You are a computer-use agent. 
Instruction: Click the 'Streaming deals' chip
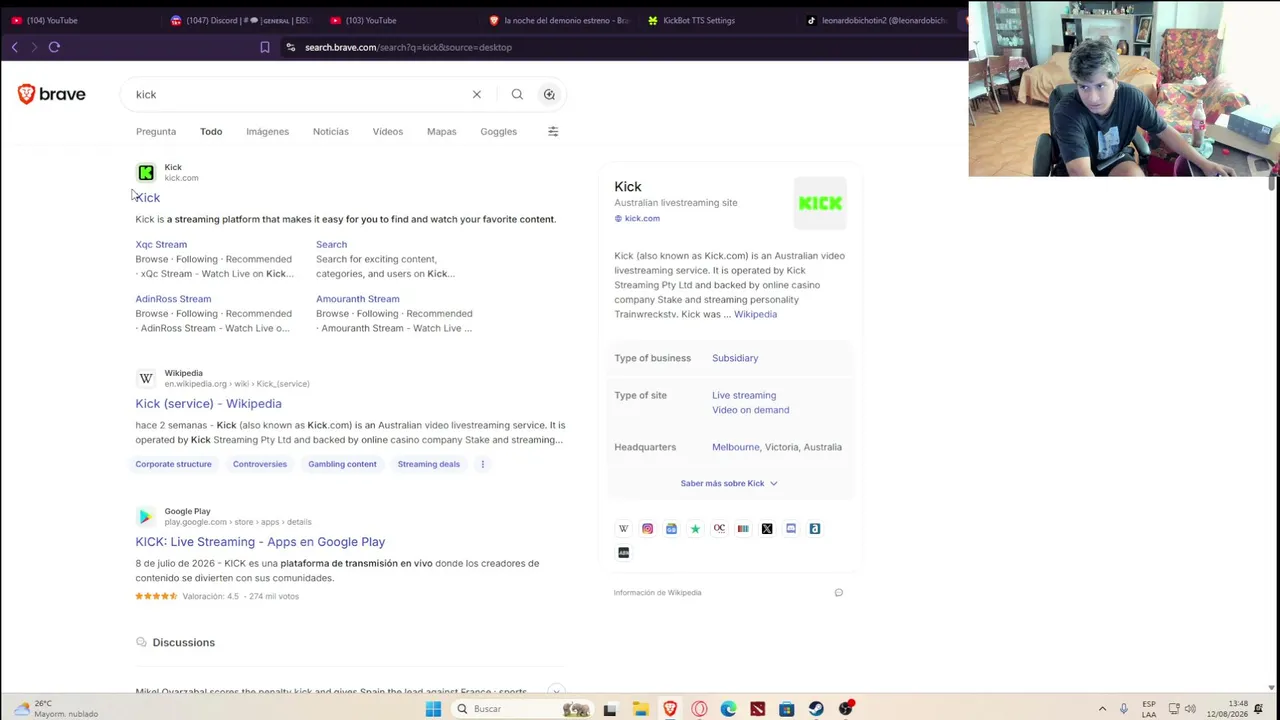[x=428, y=464]
